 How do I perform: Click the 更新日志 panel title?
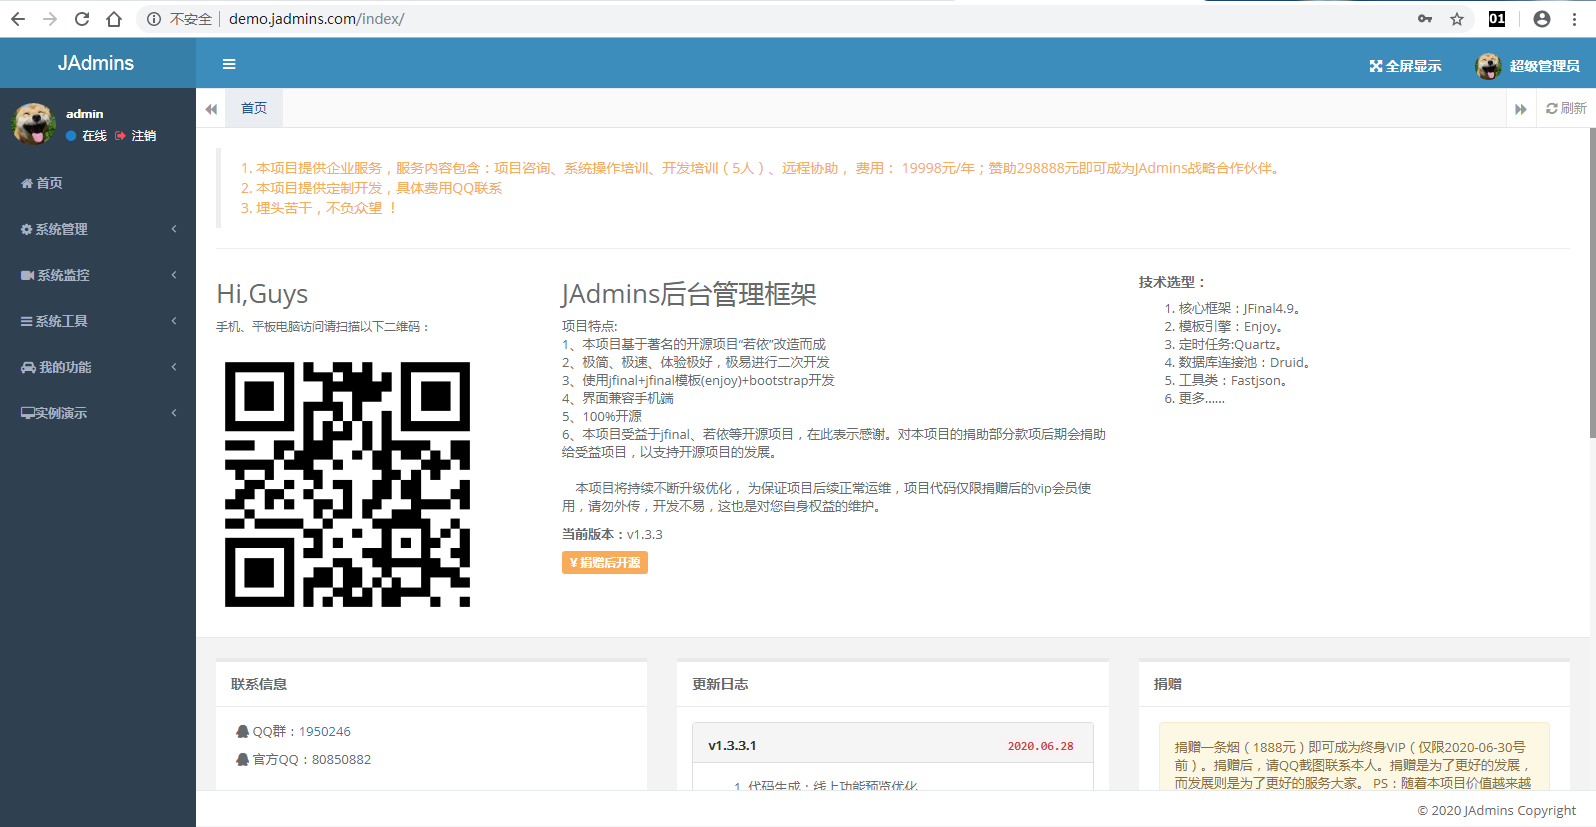720,684
